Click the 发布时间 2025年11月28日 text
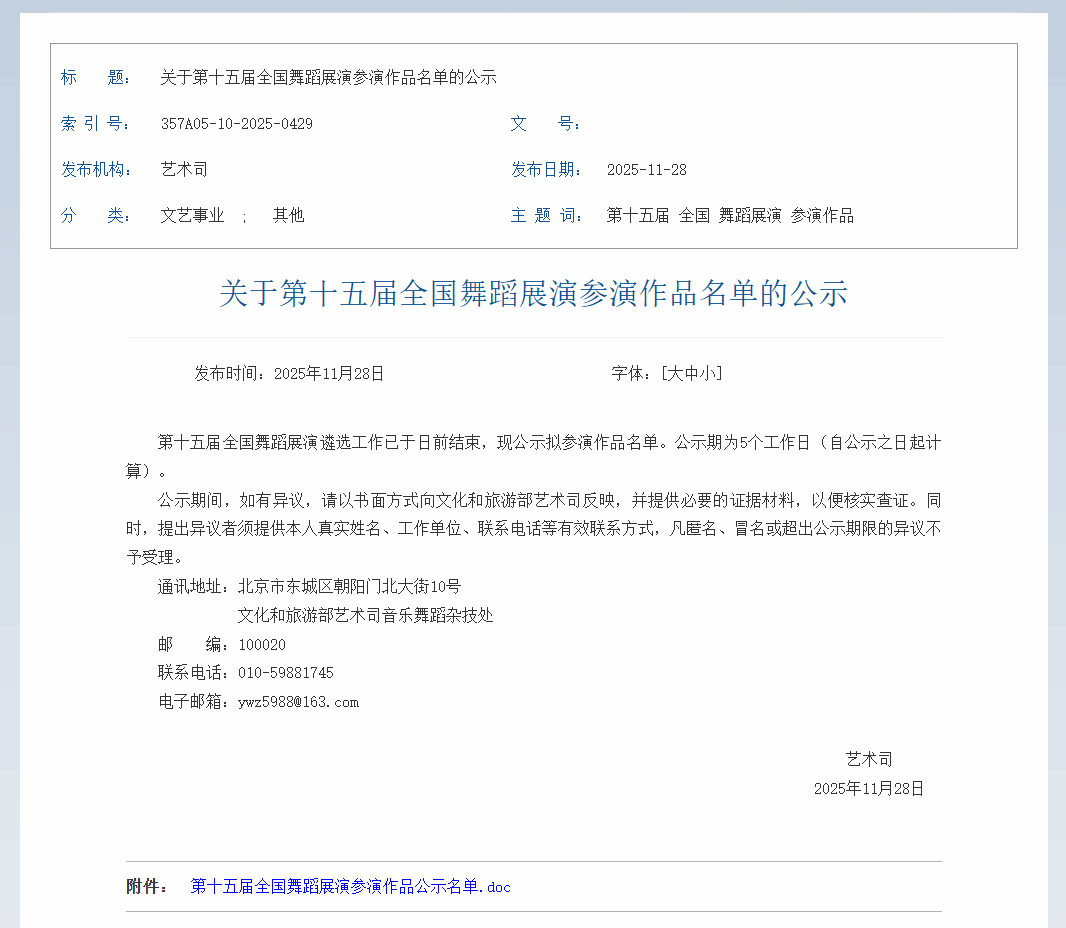Viewport: 1066px width, 928px height. [x=289, y=374]
